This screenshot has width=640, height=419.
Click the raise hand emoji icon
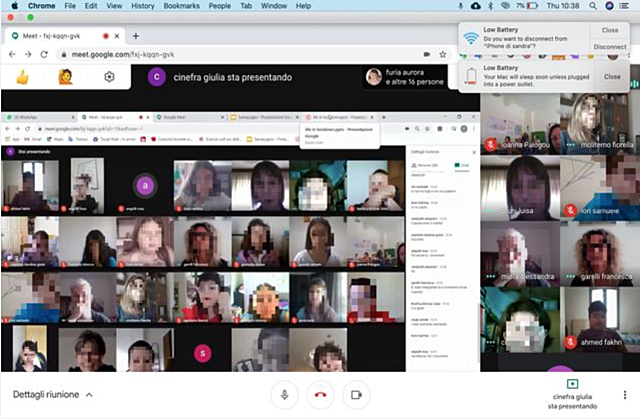click(x=65, y=77)
